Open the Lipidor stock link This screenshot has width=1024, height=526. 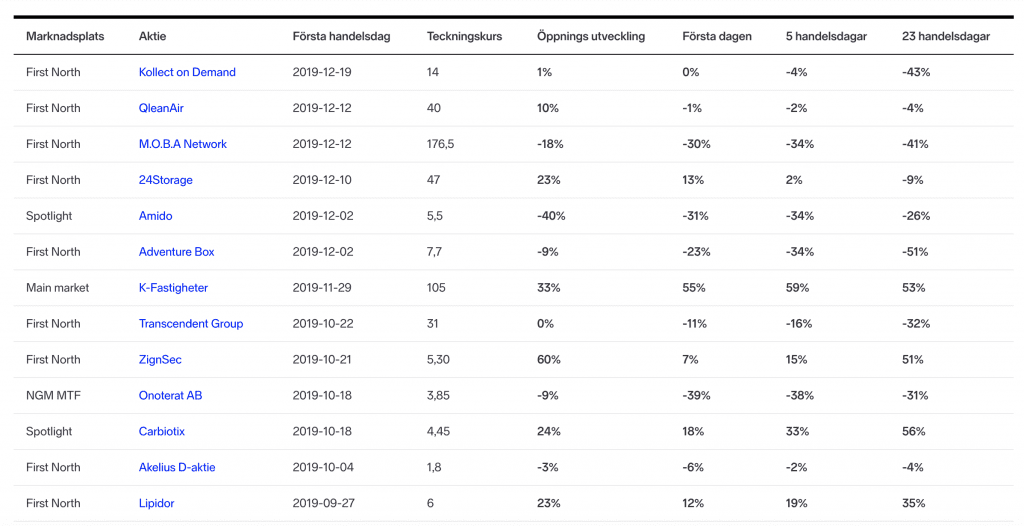tap(159, 504)
